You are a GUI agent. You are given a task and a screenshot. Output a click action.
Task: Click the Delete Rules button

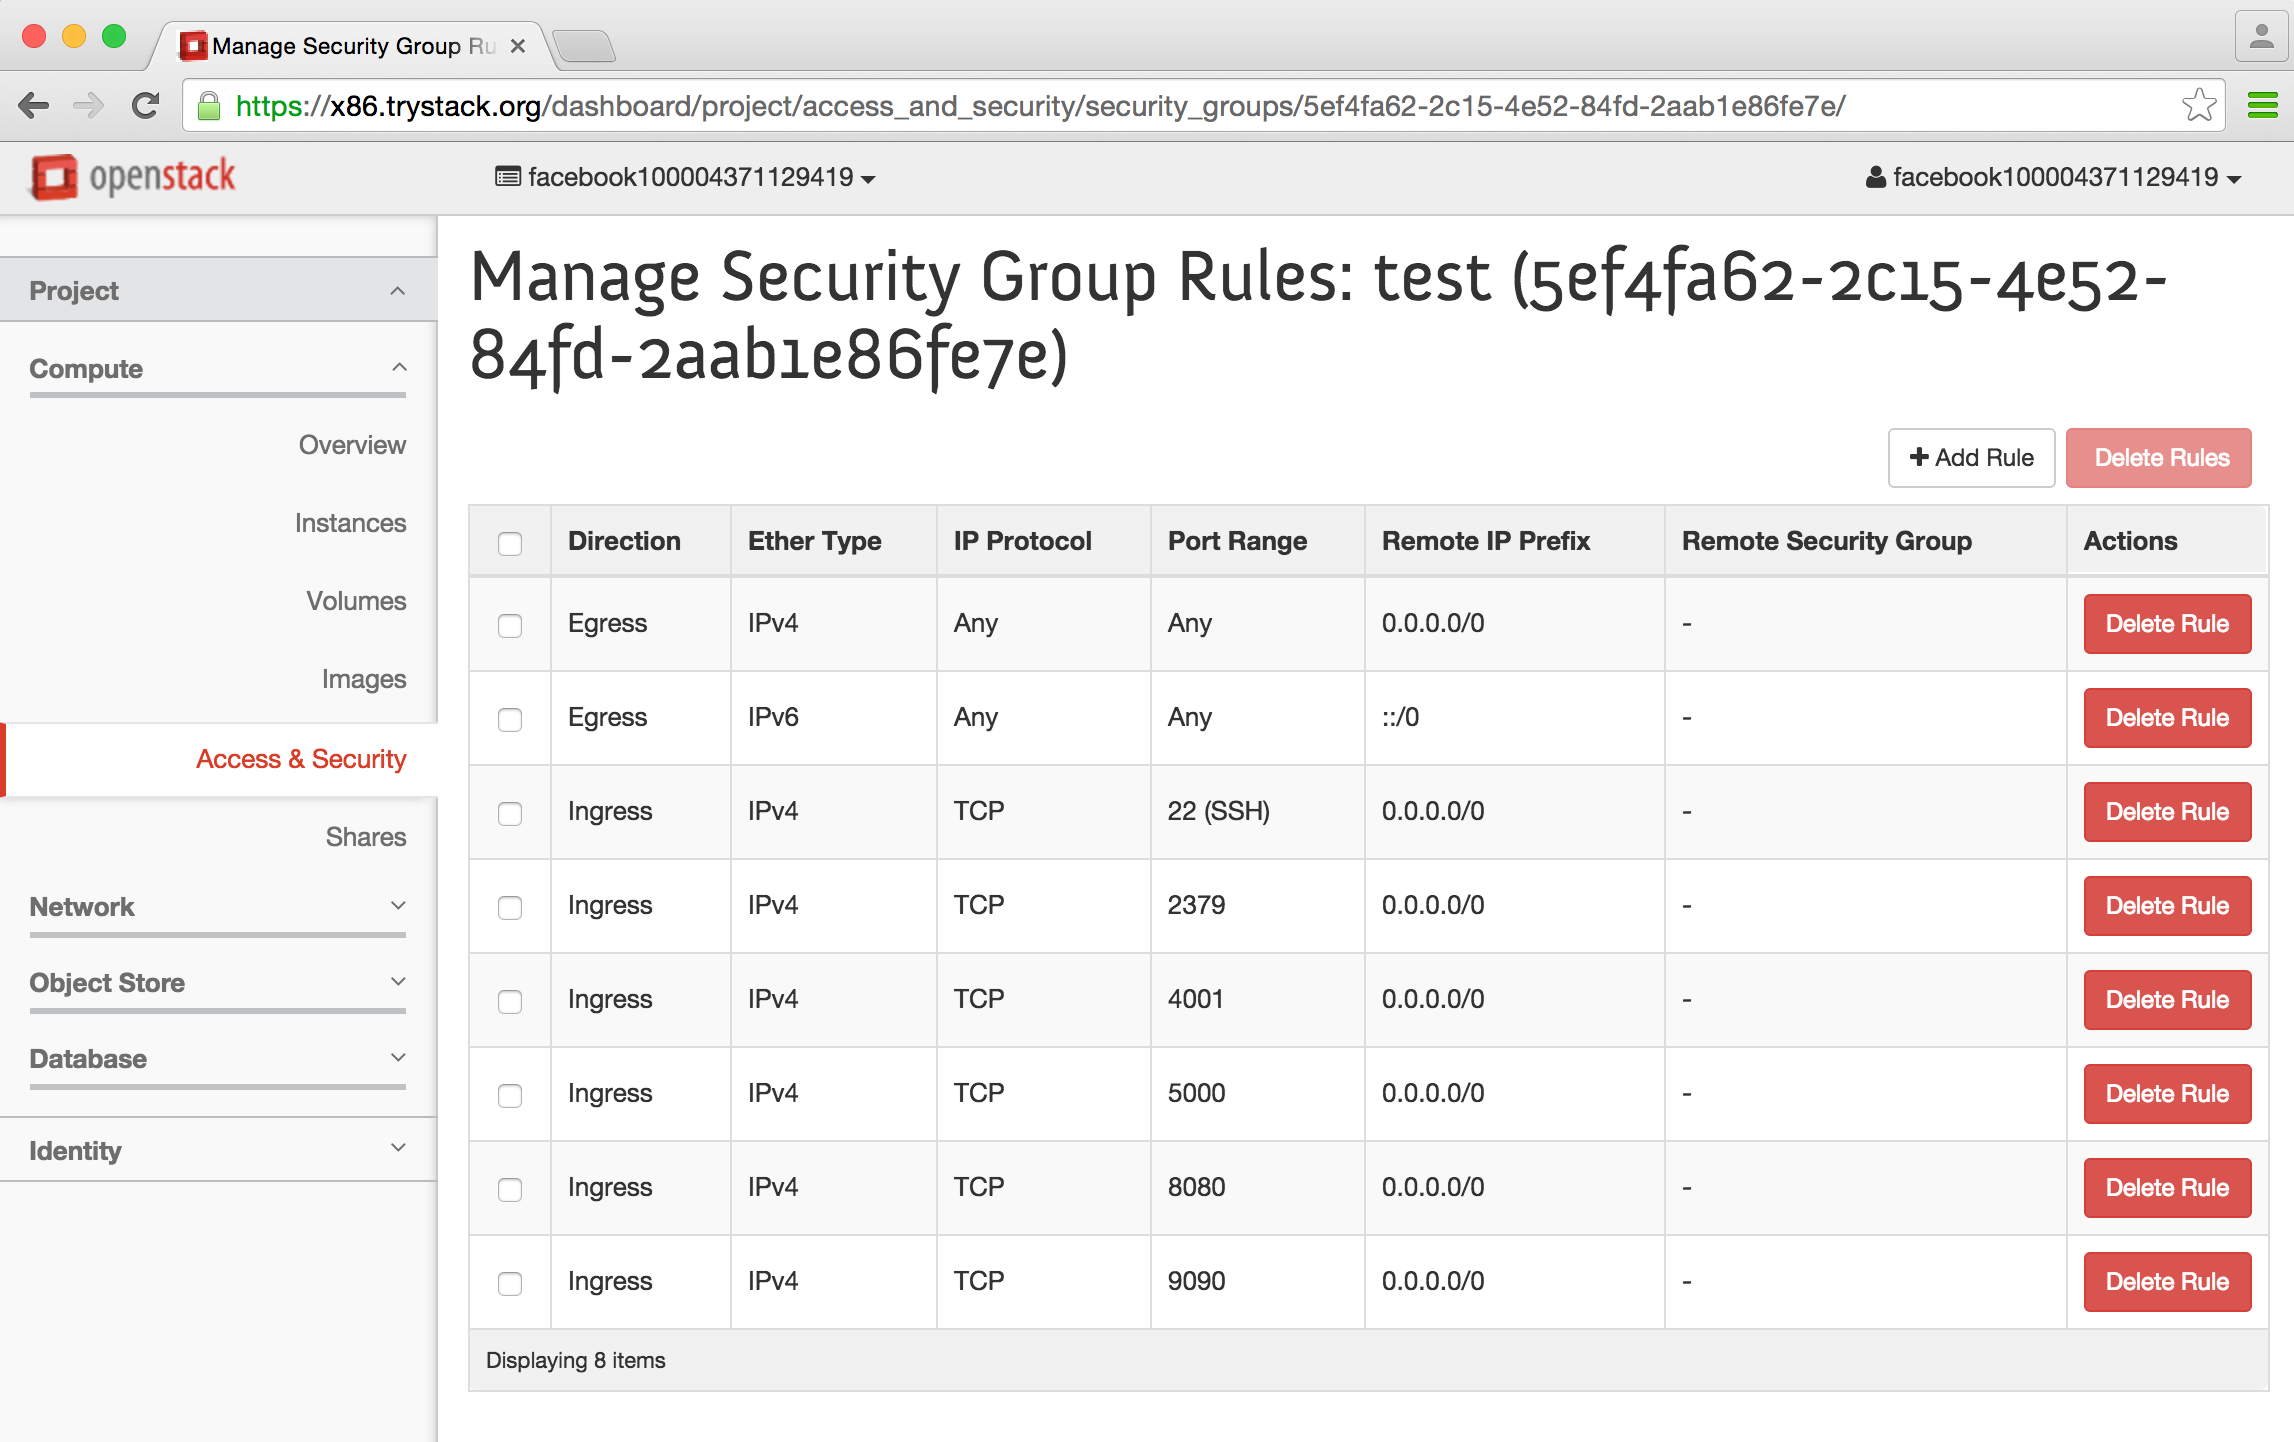(2160, 458)
